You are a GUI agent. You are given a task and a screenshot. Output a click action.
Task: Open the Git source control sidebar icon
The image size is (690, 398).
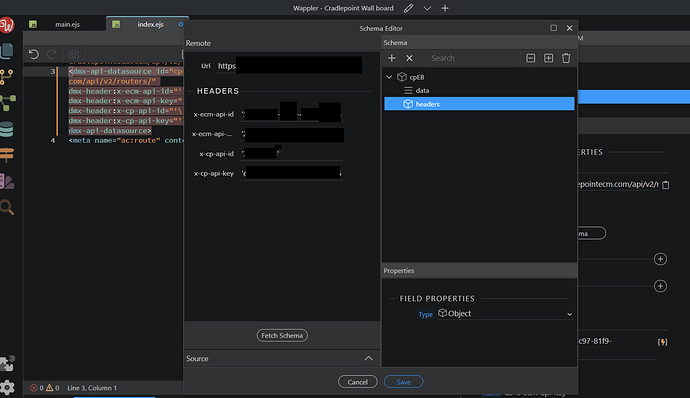click(7, 77)
